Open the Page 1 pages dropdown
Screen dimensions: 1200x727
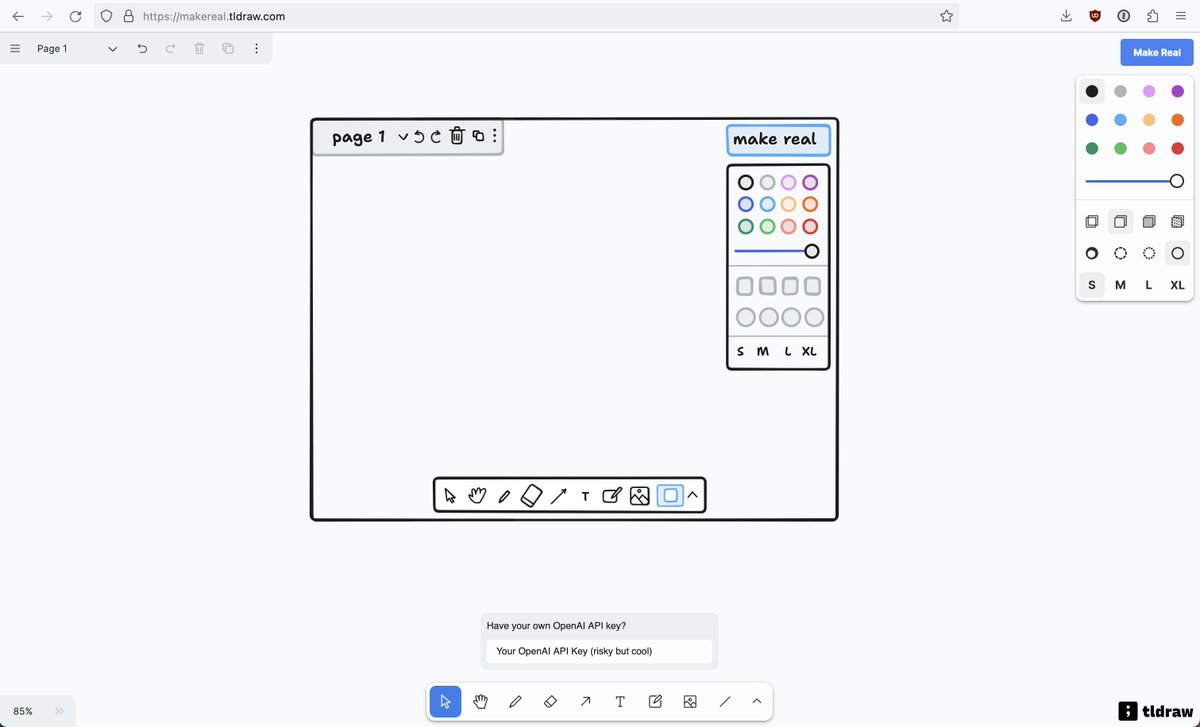[77, 48]
